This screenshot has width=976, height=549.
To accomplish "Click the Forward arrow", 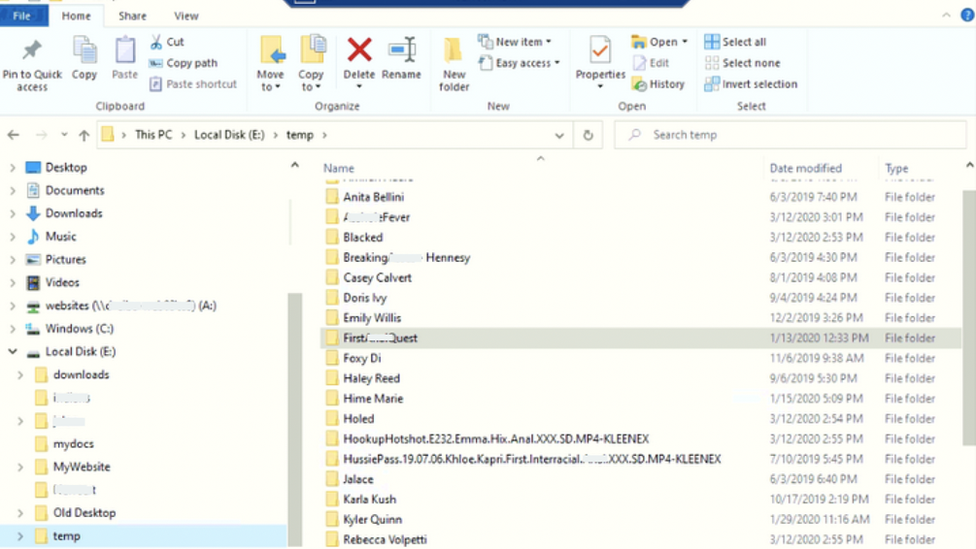I will point(41,135).
